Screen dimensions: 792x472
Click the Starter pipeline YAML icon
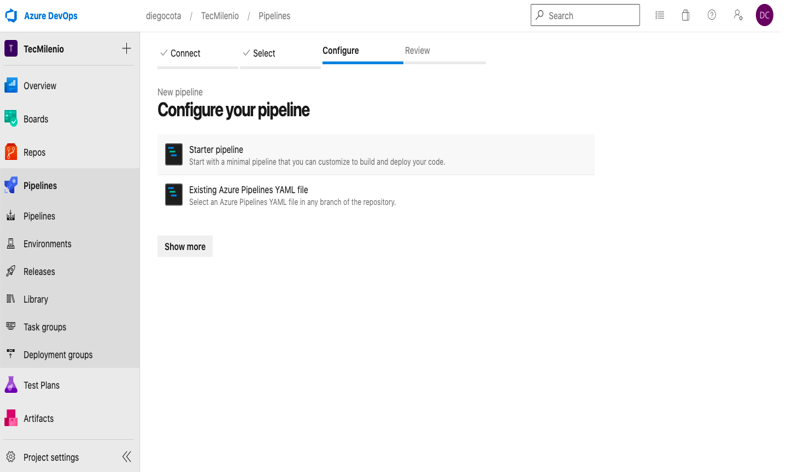(x=174, y=154)
